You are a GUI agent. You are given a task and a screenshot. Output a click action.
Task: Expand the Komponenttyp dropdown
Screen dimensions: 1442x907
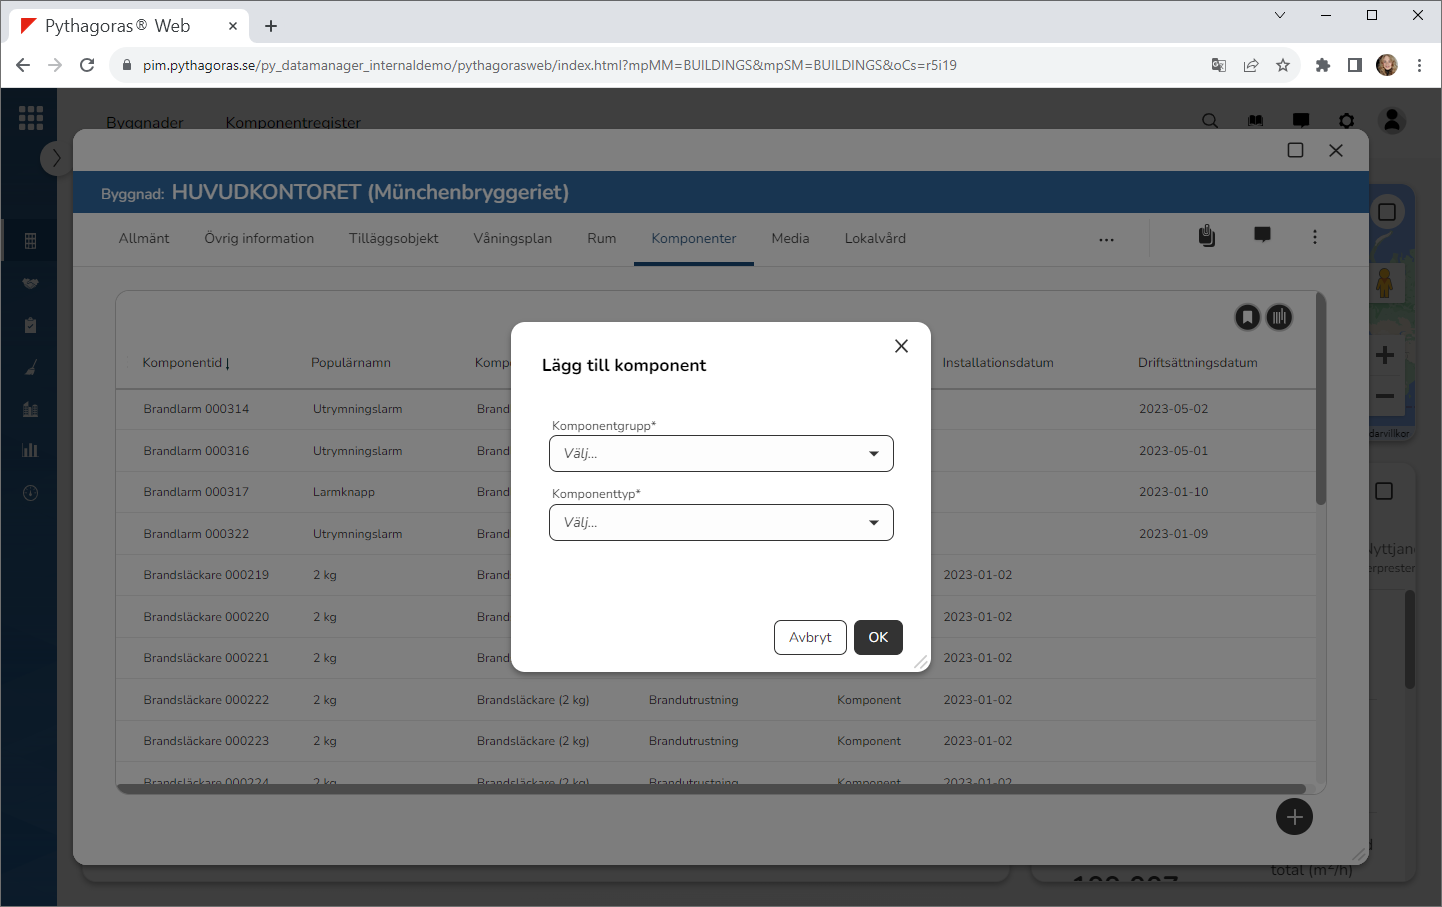coord(720,523)
